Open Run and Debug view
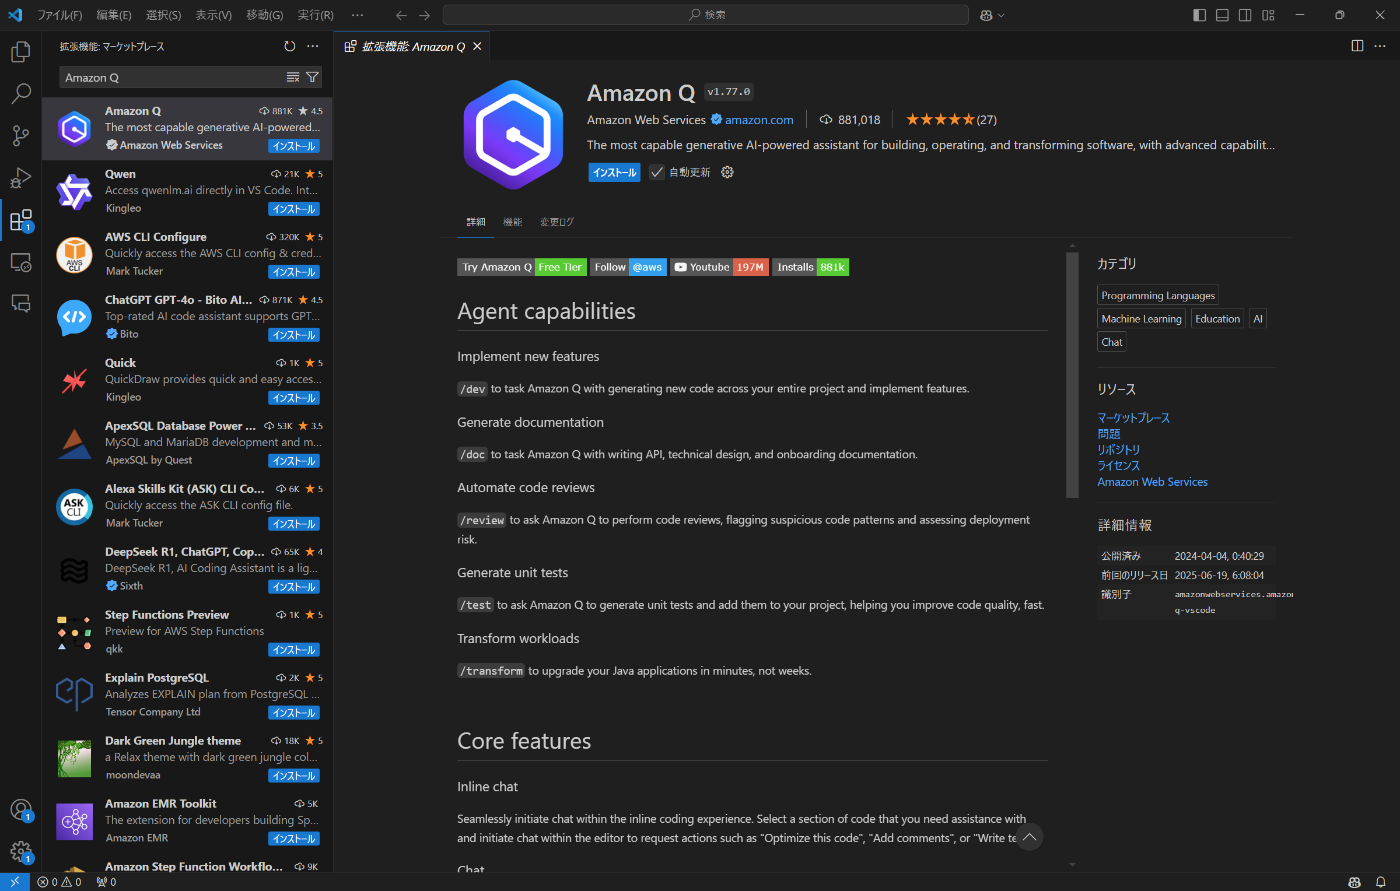 tap(20, 178)
